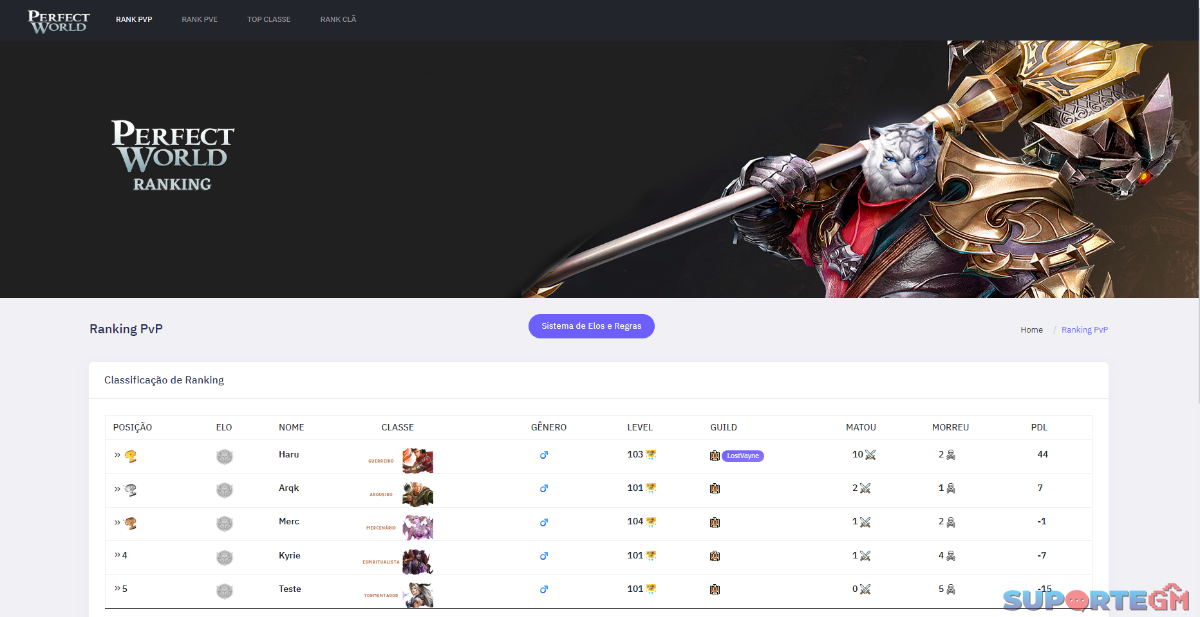This screenshot has height=617, width=1200.
Task: Click the Elo badge in Teste's row
Action: click(224, 591)
